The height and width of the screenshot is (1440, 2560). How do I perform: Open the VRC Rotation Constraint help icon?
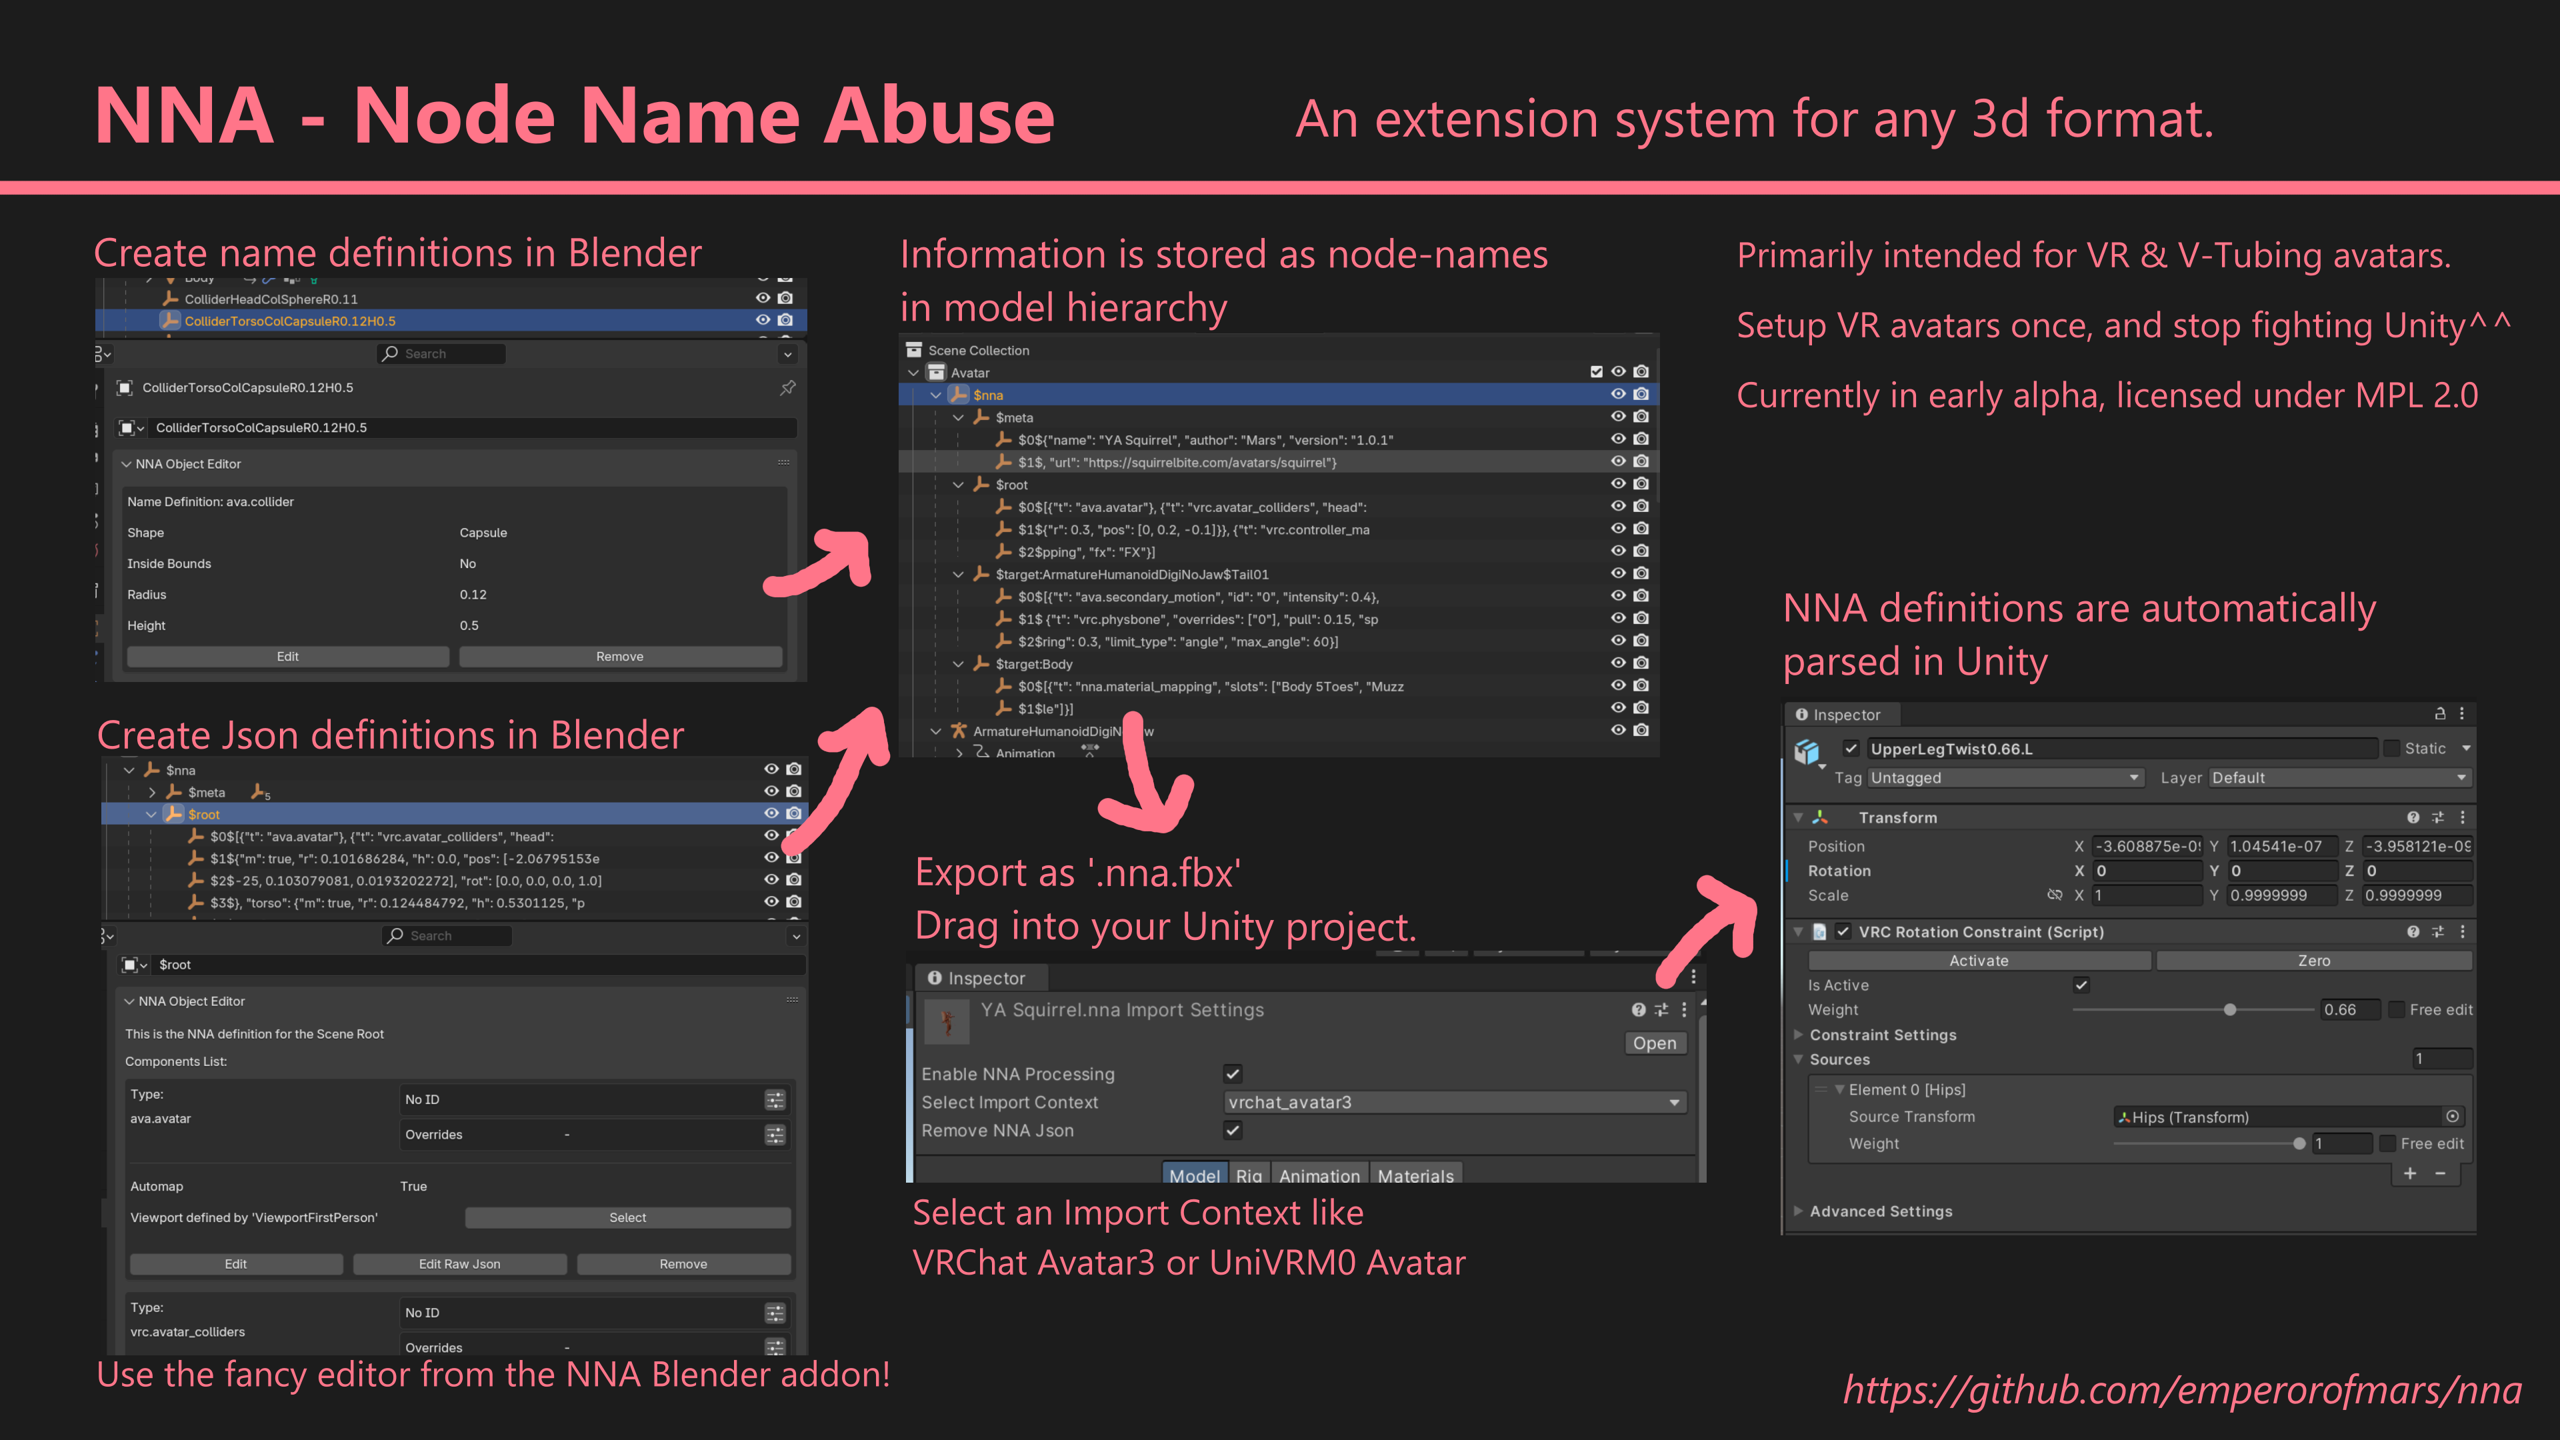coord(2413,932)
